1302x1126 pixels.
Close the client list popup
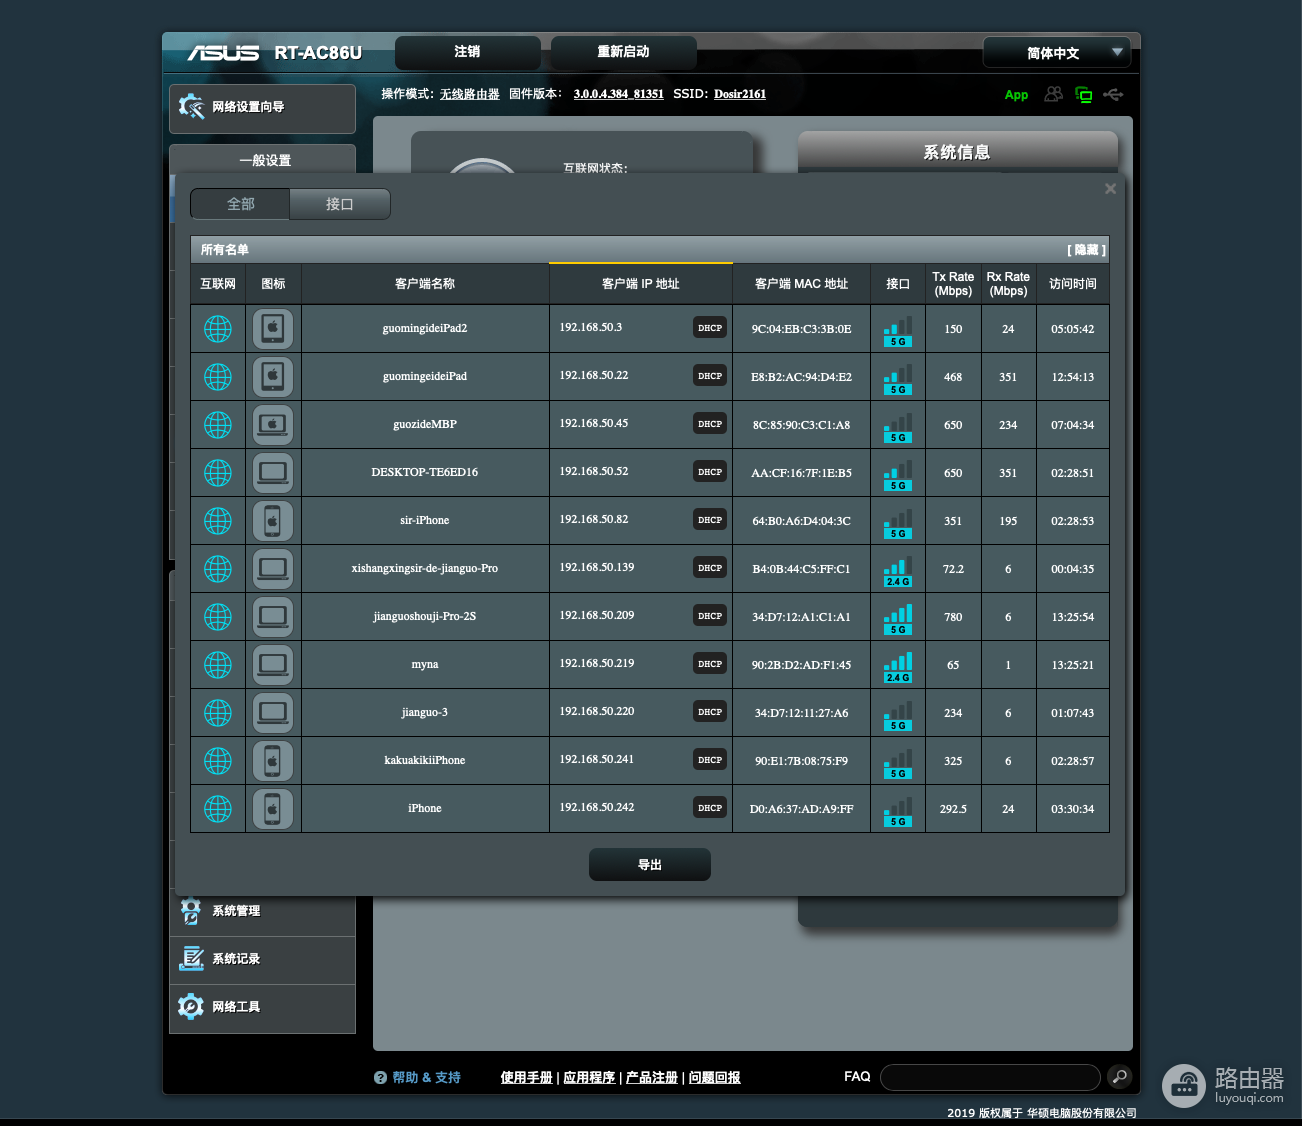pyautogui.click(x=1110, y=189)
